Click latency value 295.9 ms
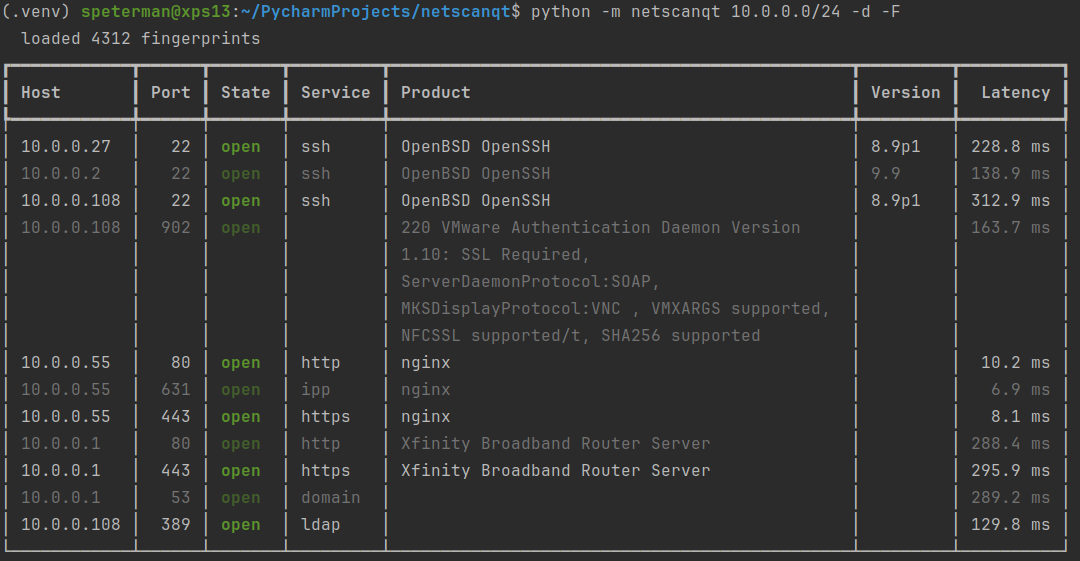The width and height of the screenshot is (1080, 561). pos(1010,470)
